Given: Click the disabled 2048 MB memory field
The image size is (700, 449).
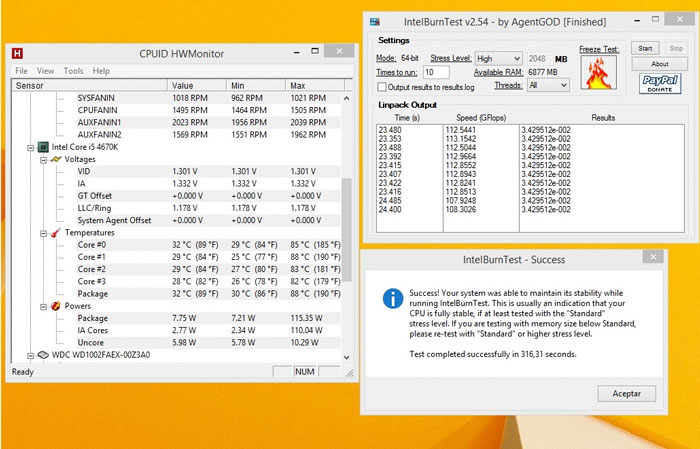Looking at the screenshot, I should coord(539,58).
